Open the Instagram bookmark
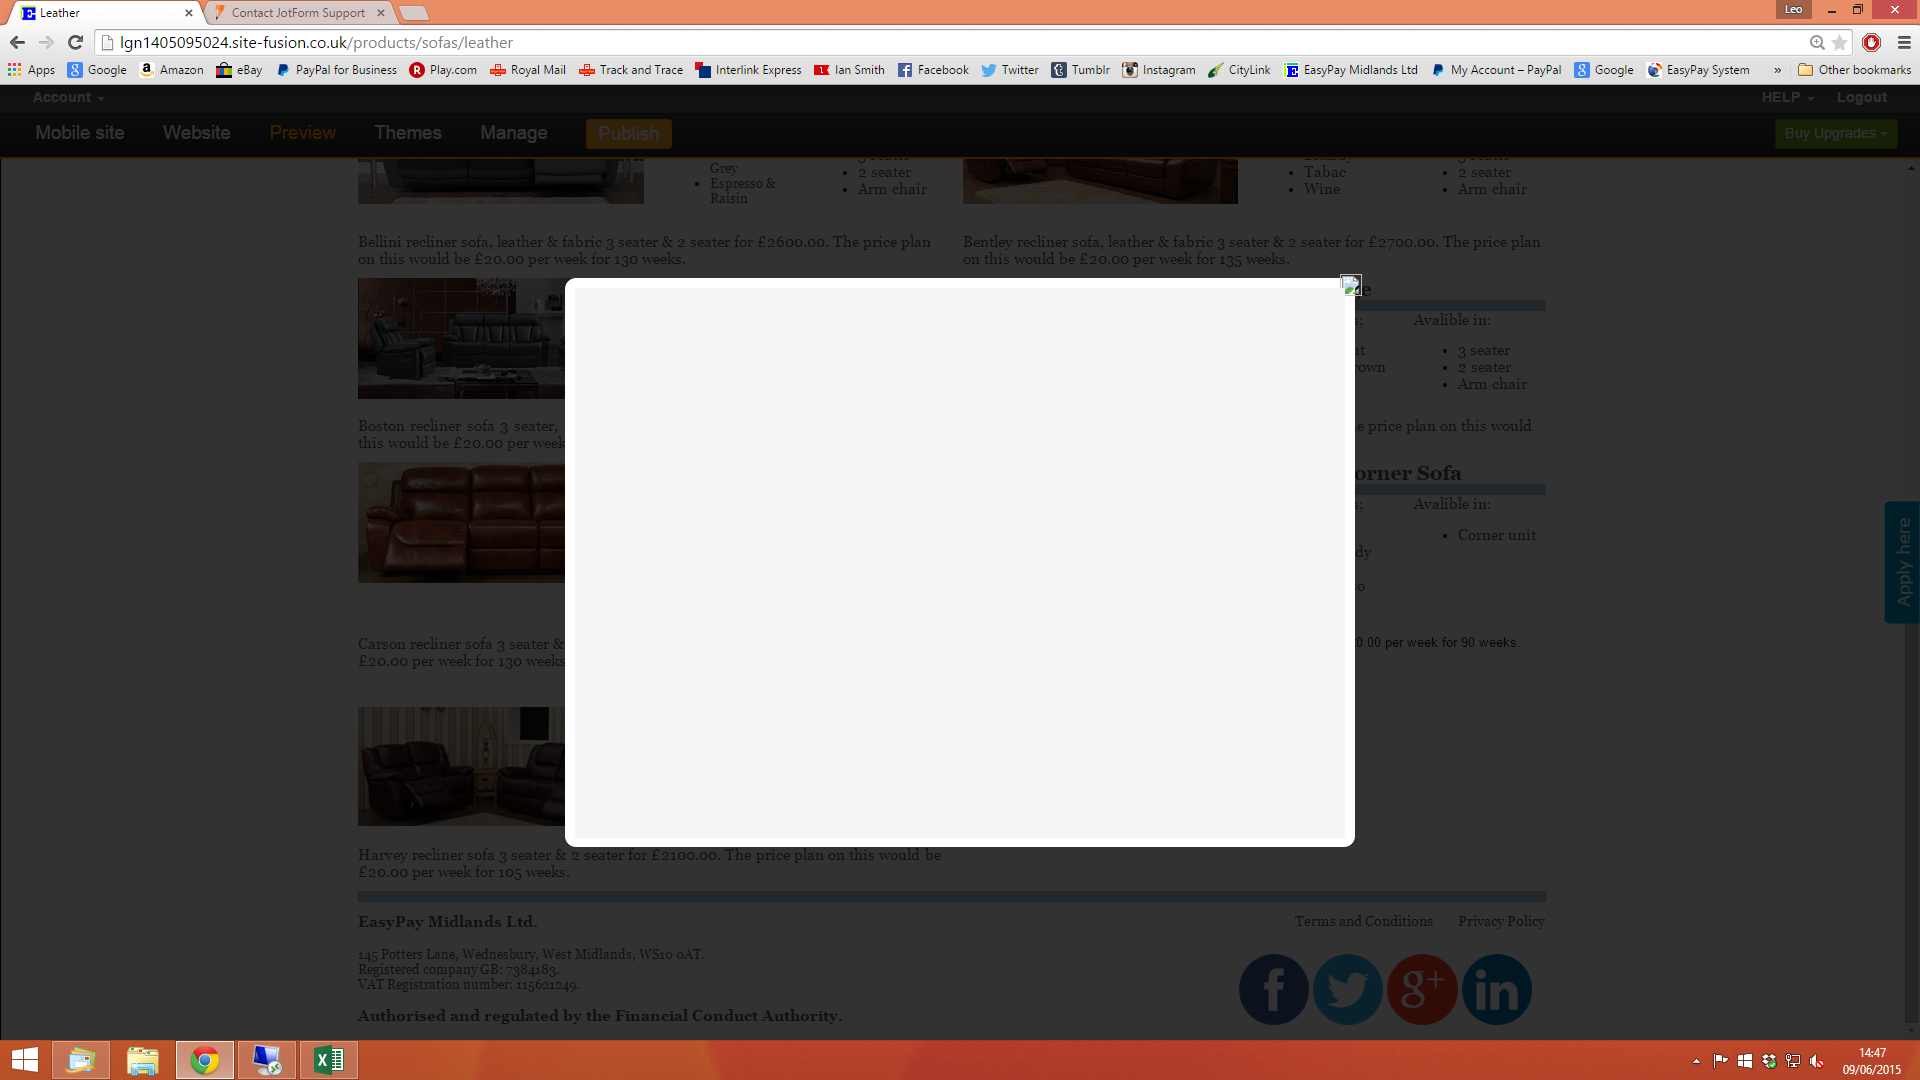Viewport: 1920px width, 1080px height. 1158,70
